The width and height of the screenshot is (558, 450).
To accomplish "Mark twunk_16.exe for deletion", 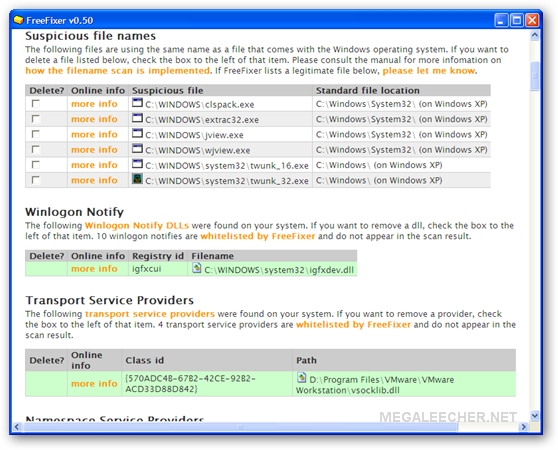I will (x=36, y=165).
